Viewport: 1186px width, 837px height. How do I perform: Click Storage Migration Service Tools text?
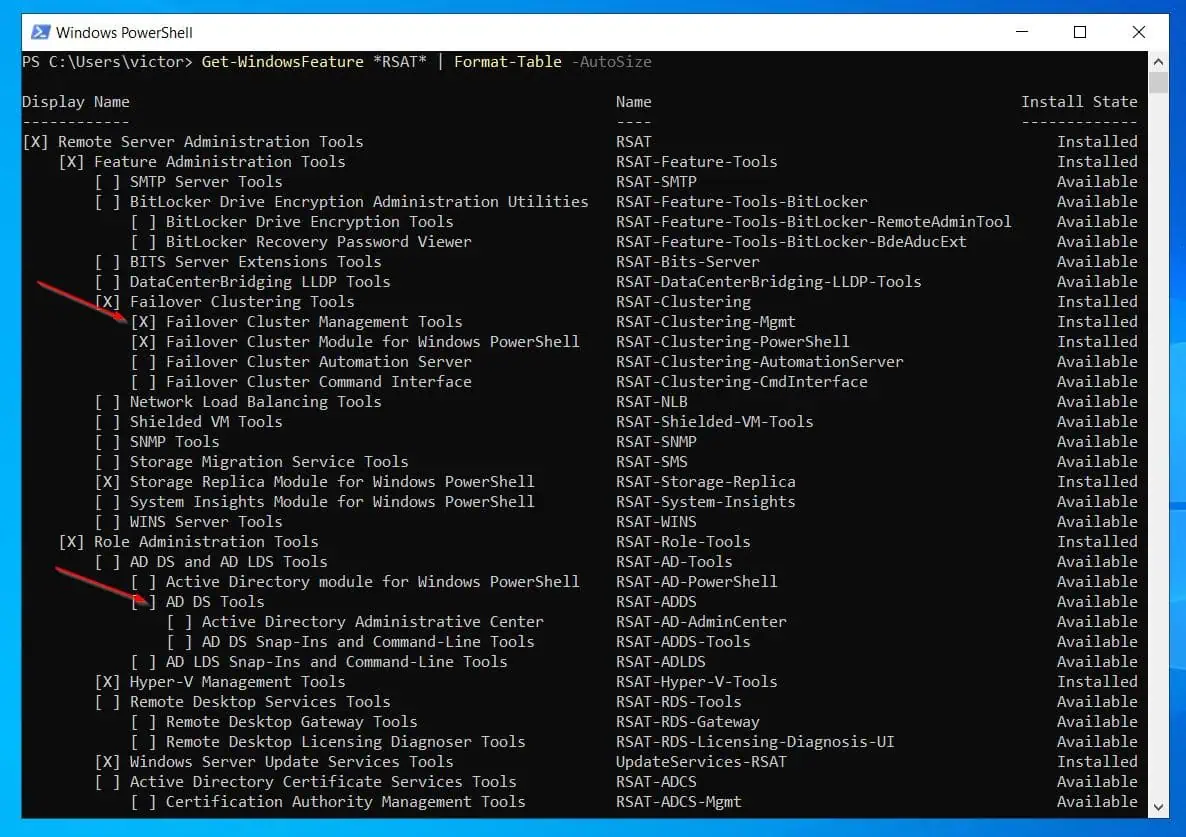(x=269, y=462)
